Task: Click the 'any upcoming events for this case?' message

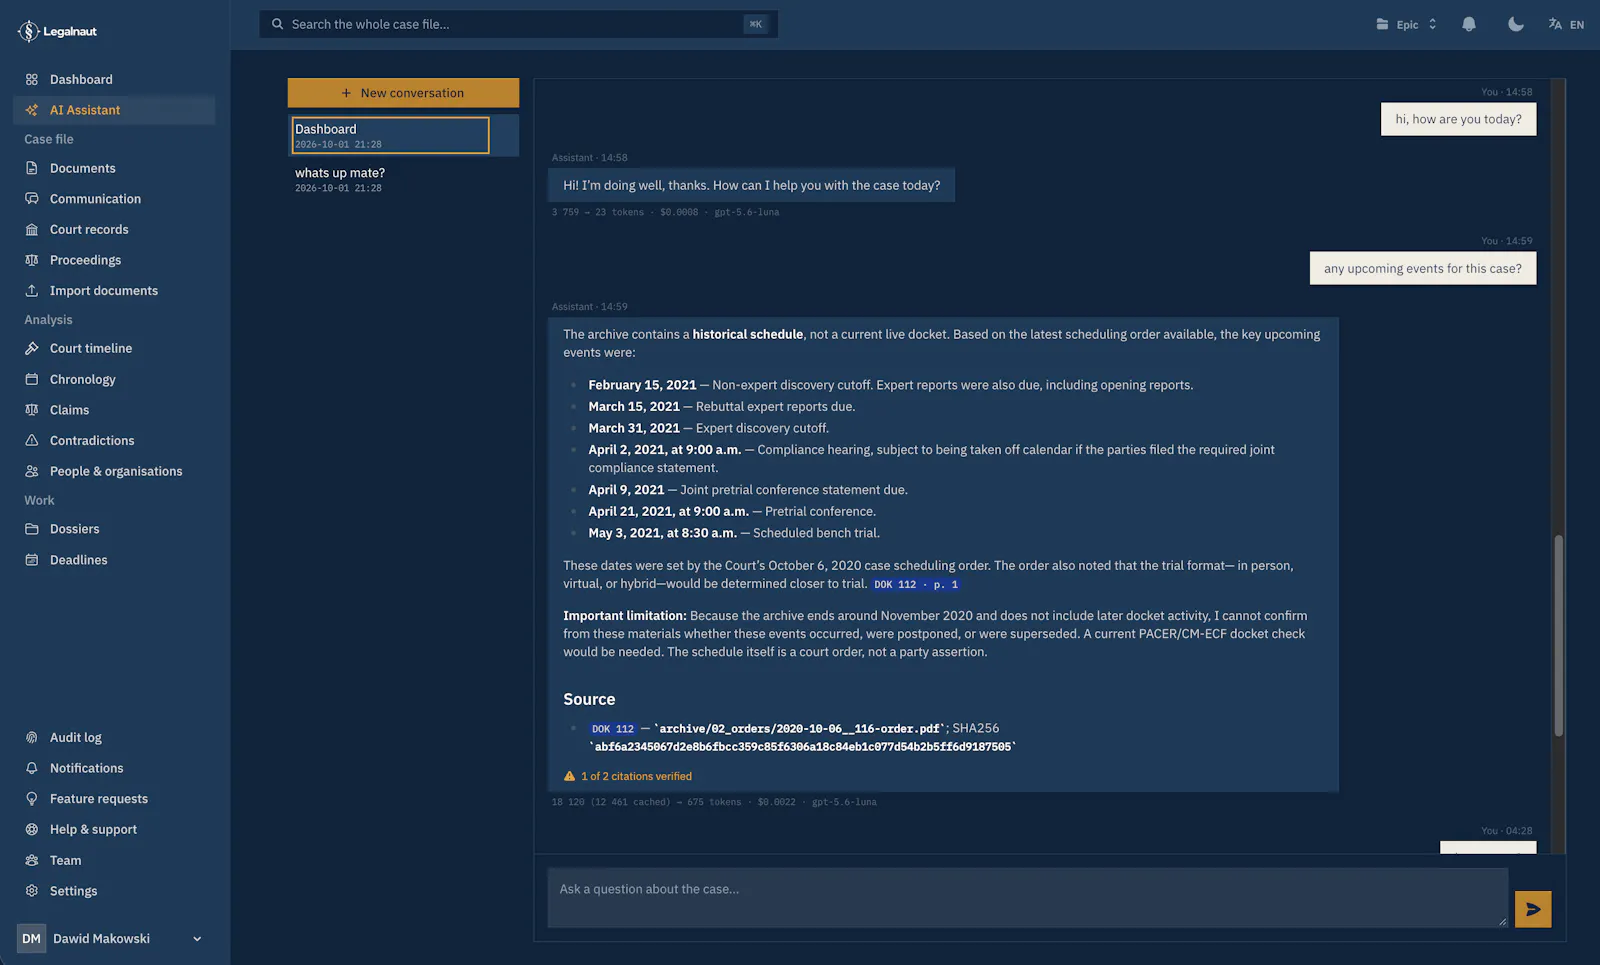Action: (1423, 268)
